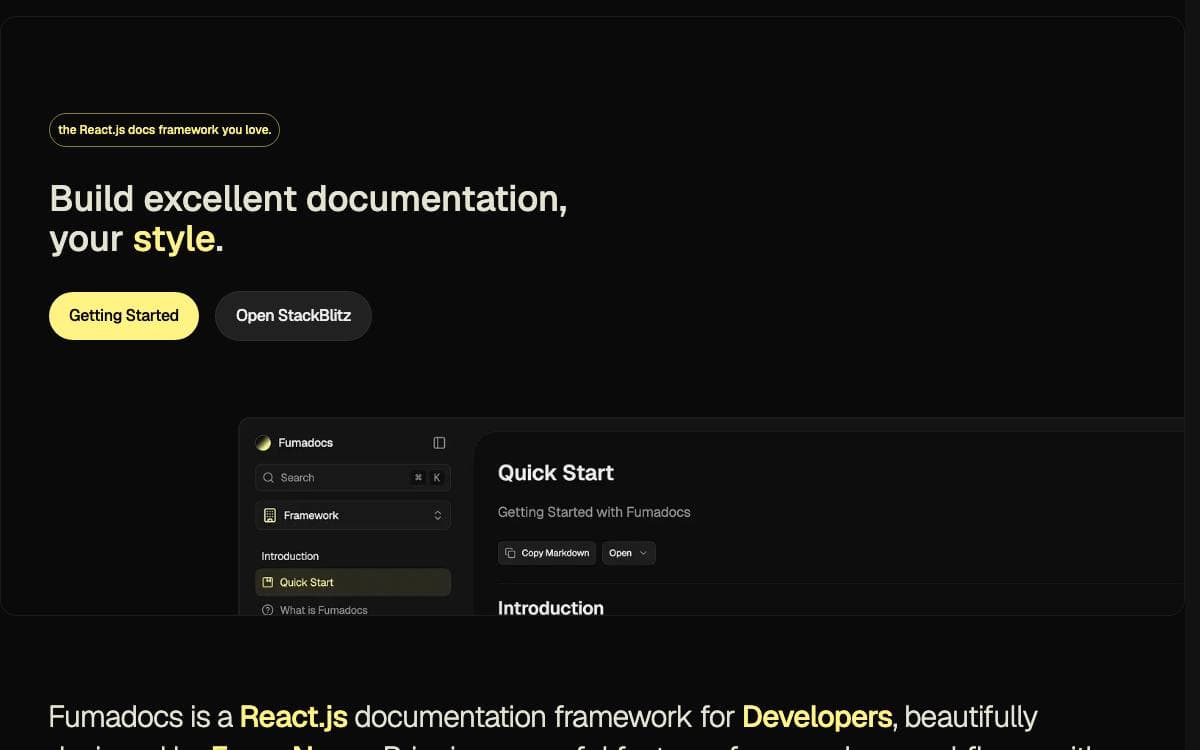
Task: Click the search magnifier icon
Action: (x=269, y=478)
